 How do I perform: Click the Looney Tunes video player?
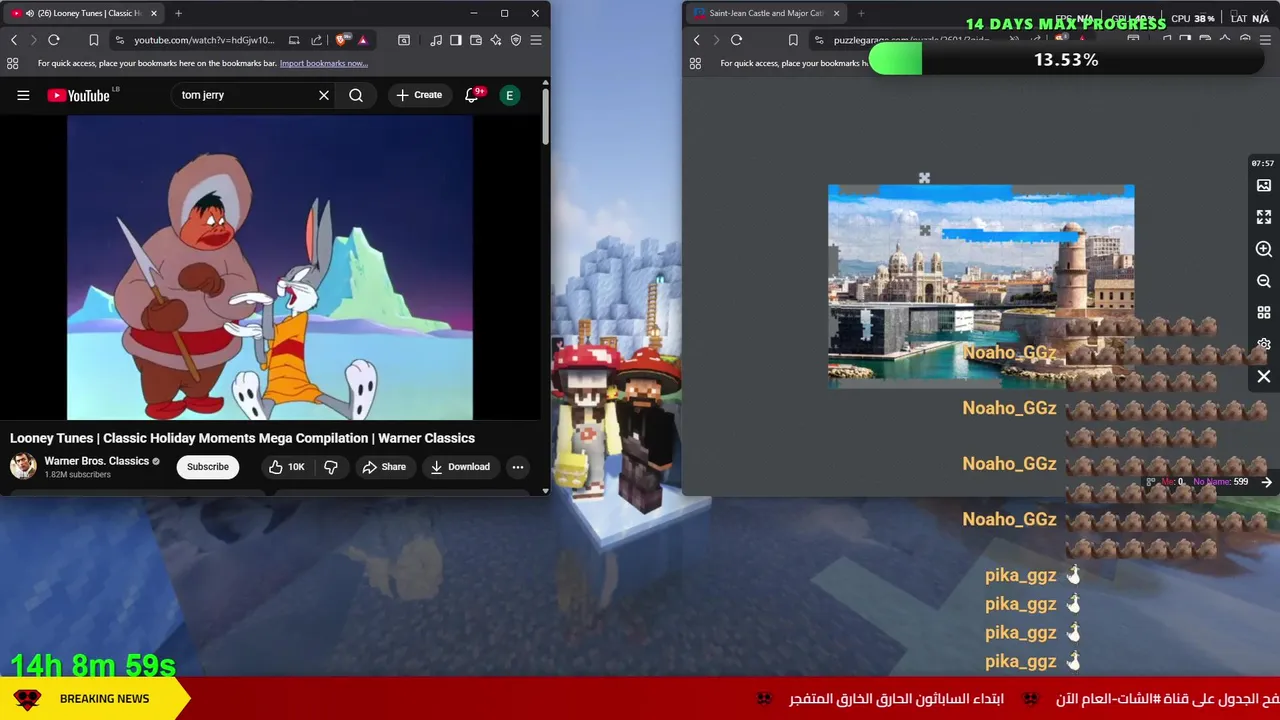point(270,267)
